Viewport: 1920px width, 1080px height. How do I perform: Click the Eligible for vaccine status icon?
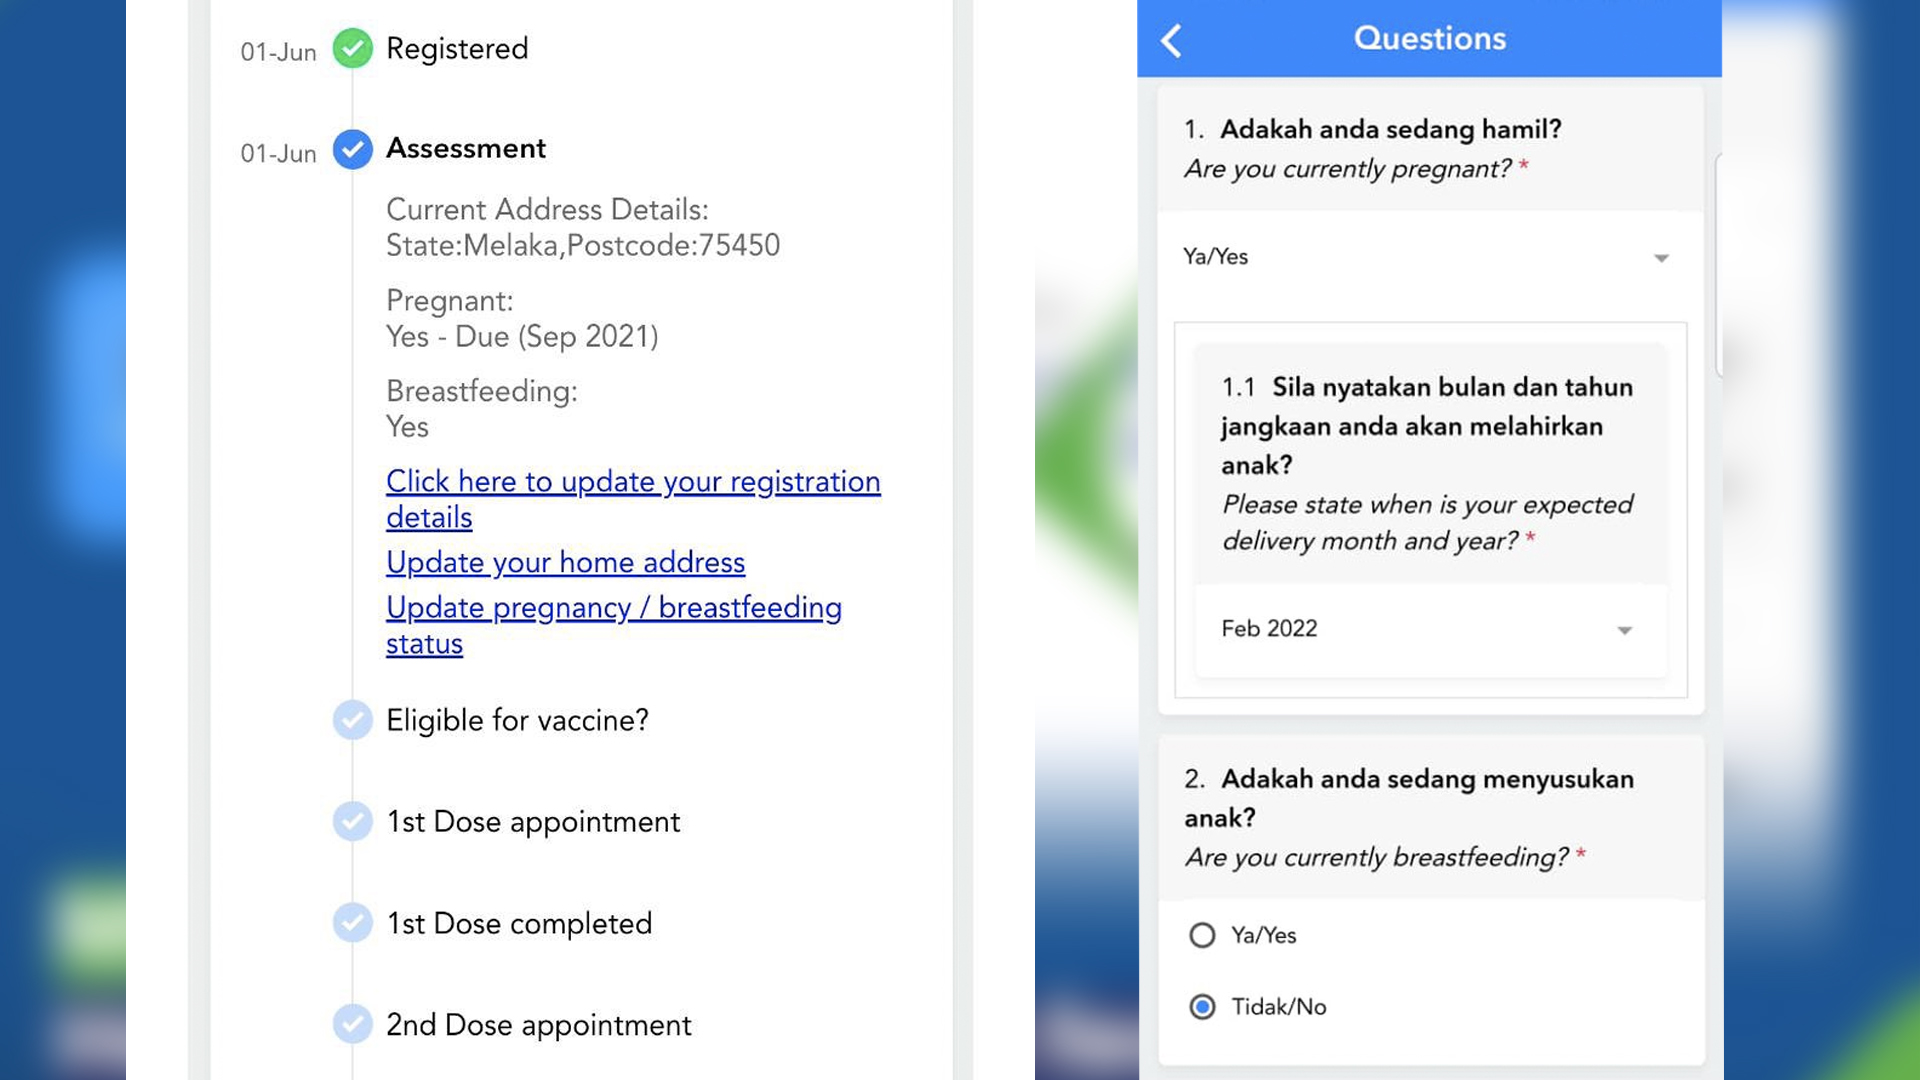[x=352, y=720]
